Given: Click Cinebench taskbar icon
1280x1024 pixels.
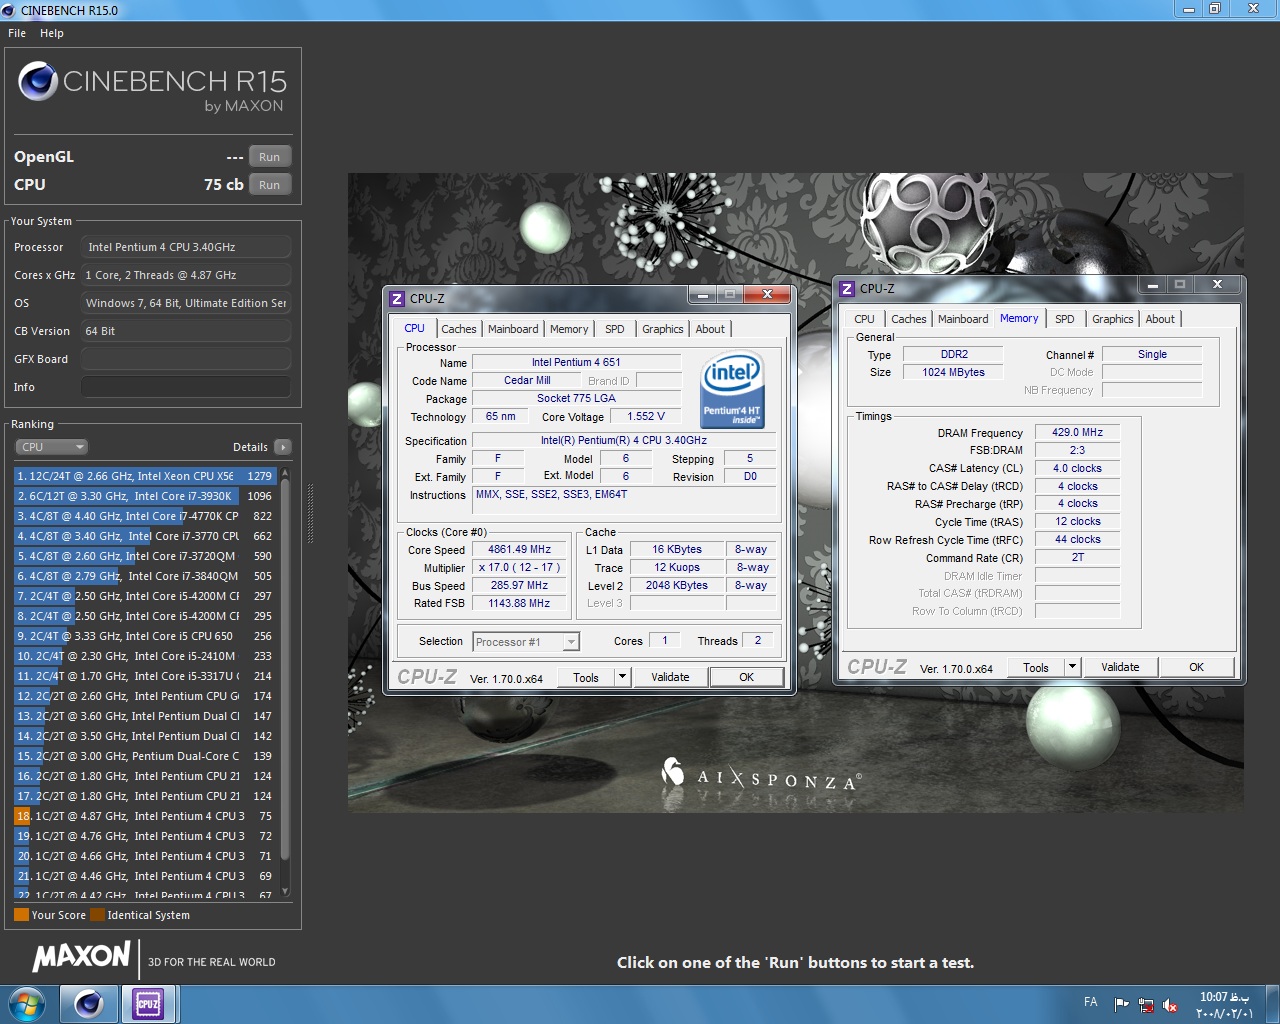Looking at the screenshot, I should pos(88,1003).
